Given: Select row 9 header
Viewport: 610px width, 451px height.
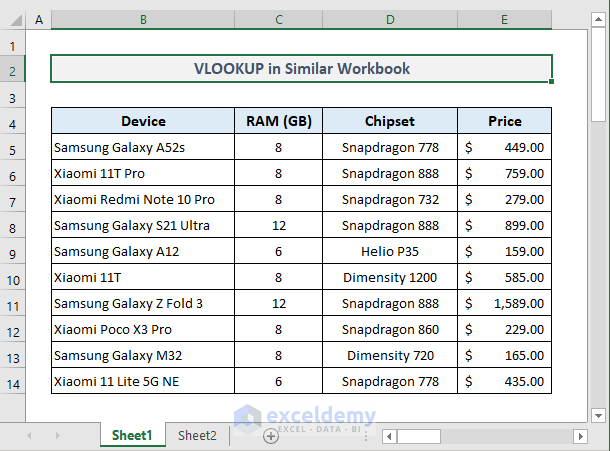Looking at the screenshot, I should coord(14,226).
